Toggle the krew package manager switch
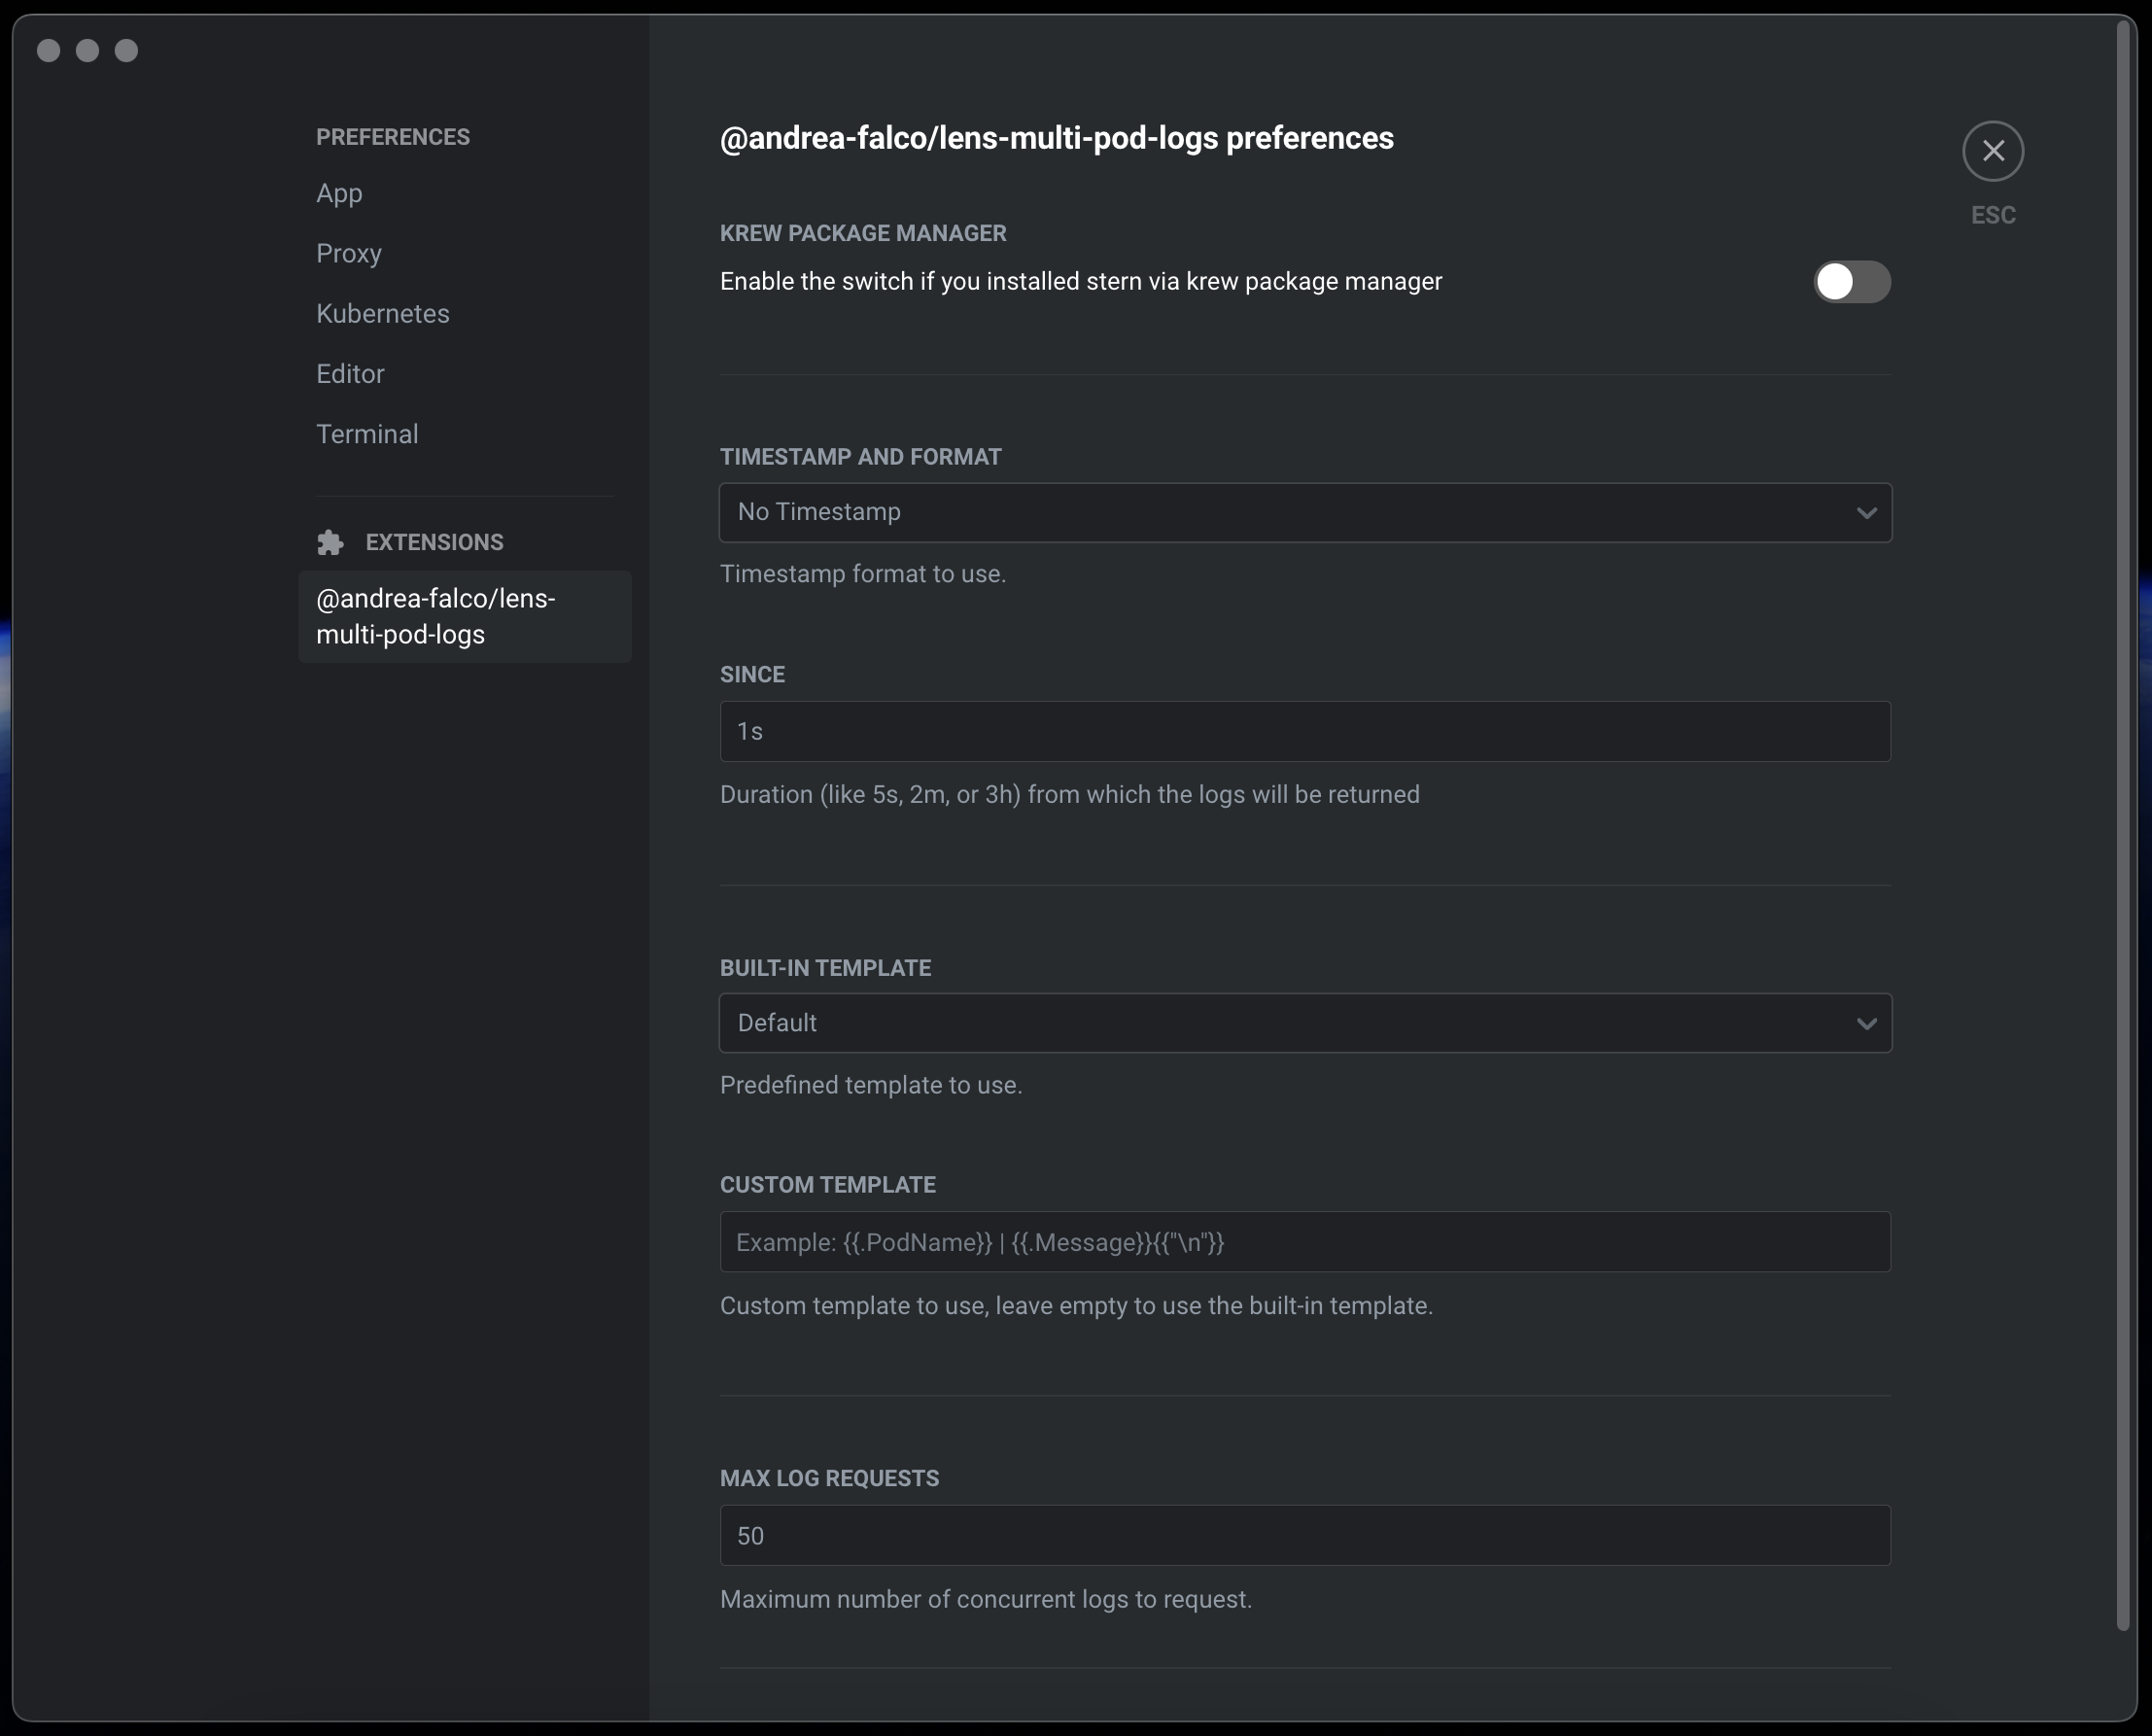 (x=1851, y=282)
